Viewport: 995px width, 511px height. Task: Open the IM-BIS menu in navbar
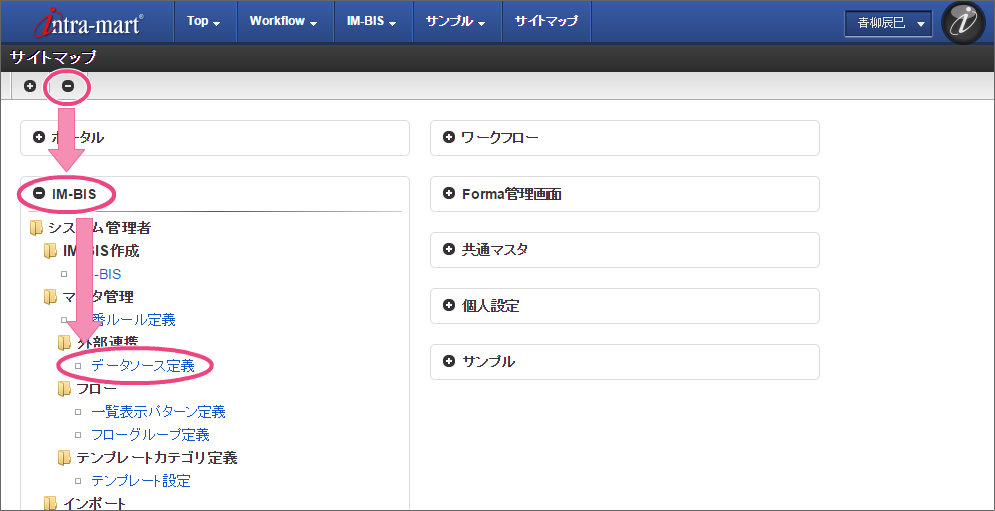372,22
